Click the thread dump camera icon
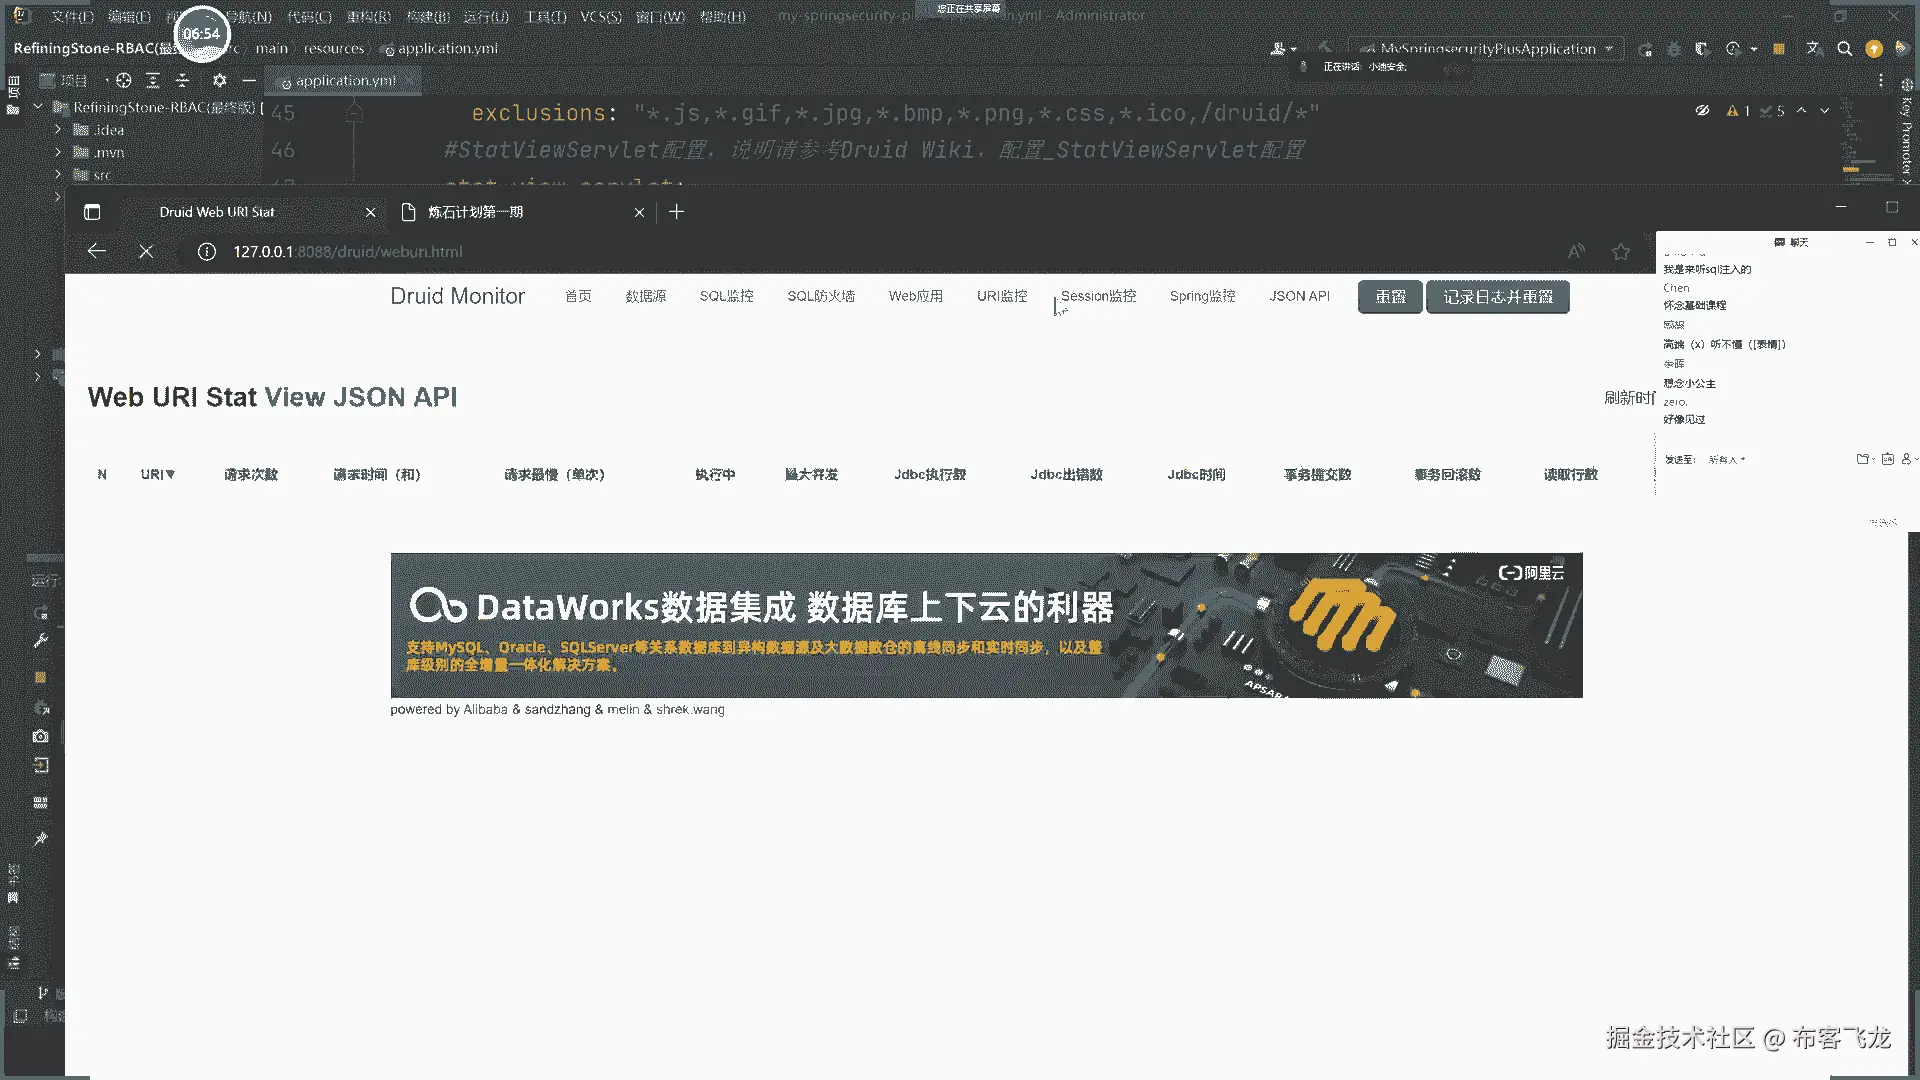Image resolution: width=1920 pixels, height=1080 pixels. click(x=40, y=736)
